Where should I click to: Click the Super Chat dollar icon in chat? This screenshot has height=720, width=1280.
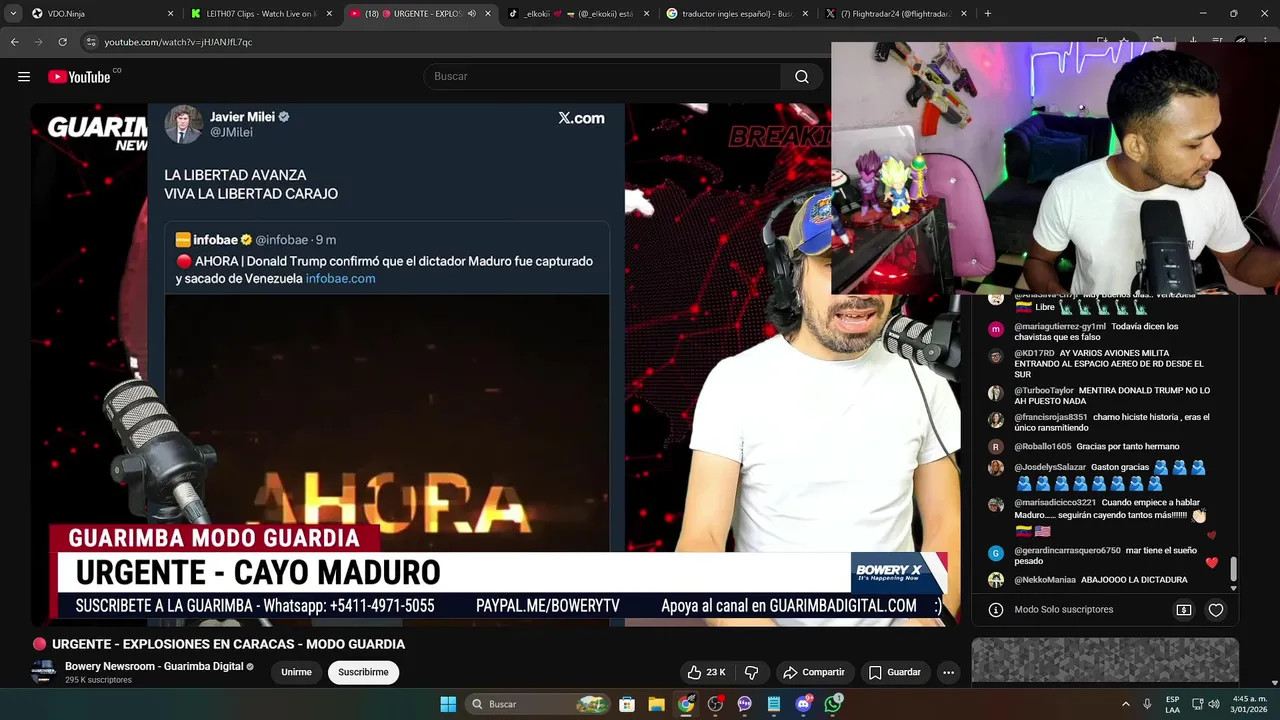[1184, 610]
